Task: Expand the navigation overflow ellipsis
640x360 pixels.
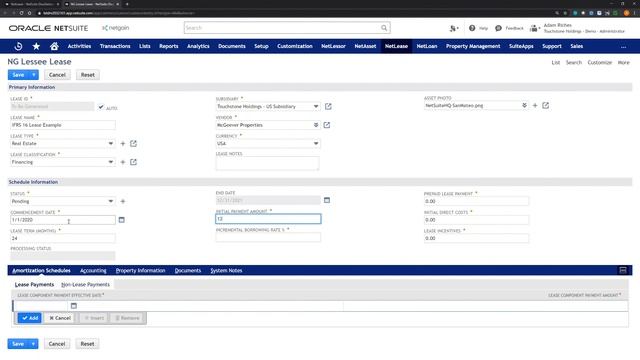Action: (x=623, y=47)
